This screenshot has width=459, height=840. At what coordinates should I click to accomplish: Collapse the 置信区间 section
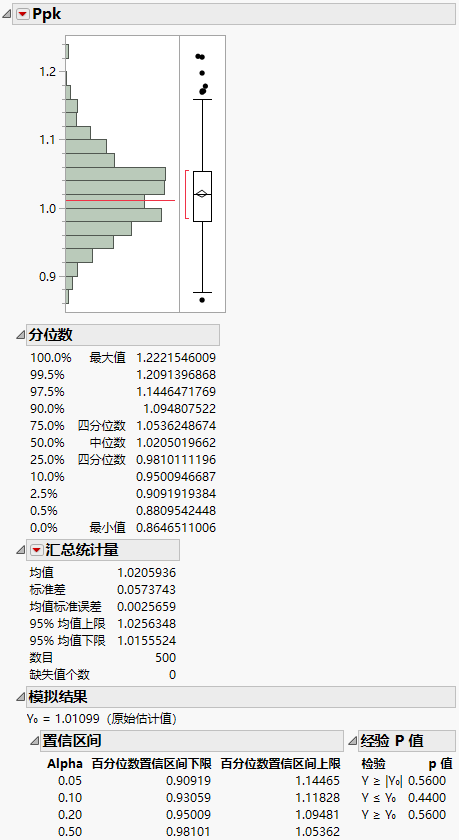[x=34, y=741]
